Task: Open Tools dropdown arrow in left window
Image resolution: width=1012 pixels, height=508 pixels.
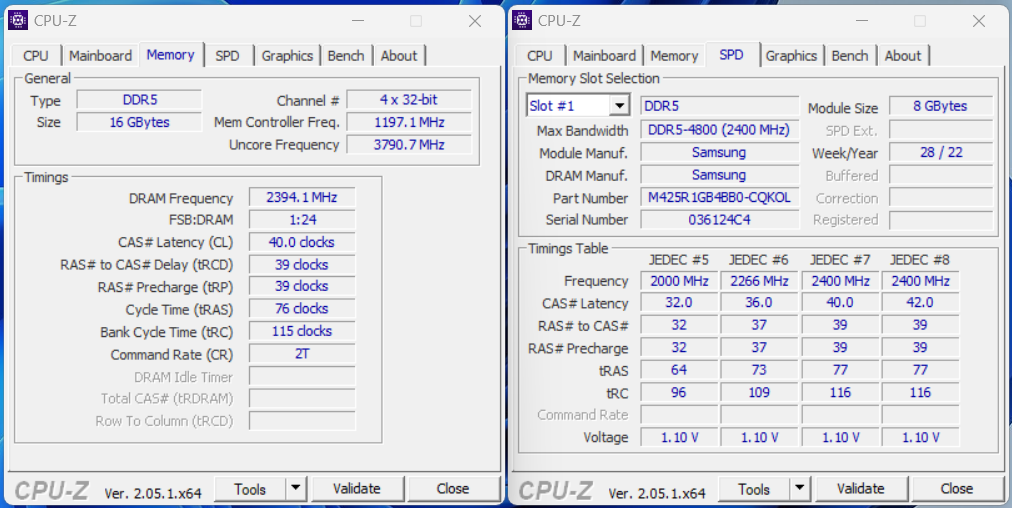Action: (x=296, y=489)
